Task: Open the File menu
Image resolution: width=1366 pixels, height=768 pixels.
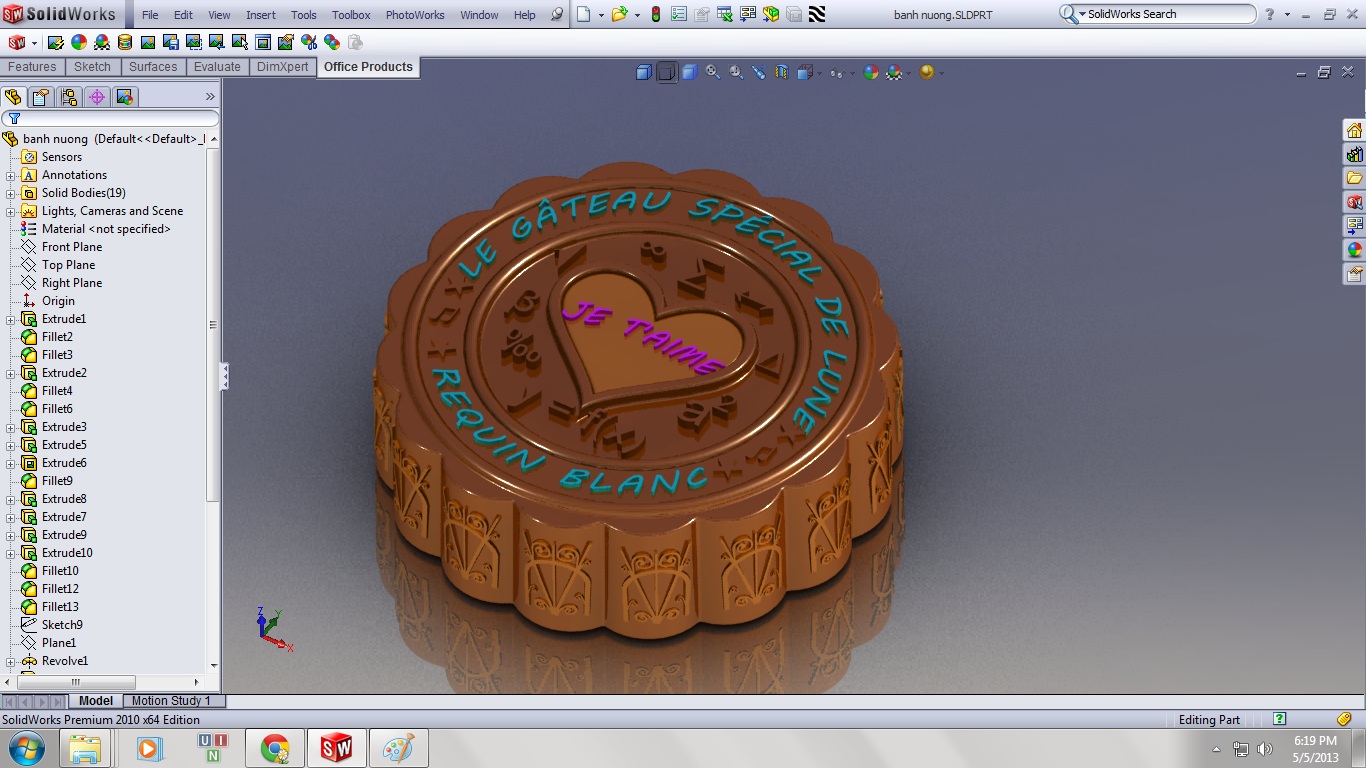Action: click(150, 15)
